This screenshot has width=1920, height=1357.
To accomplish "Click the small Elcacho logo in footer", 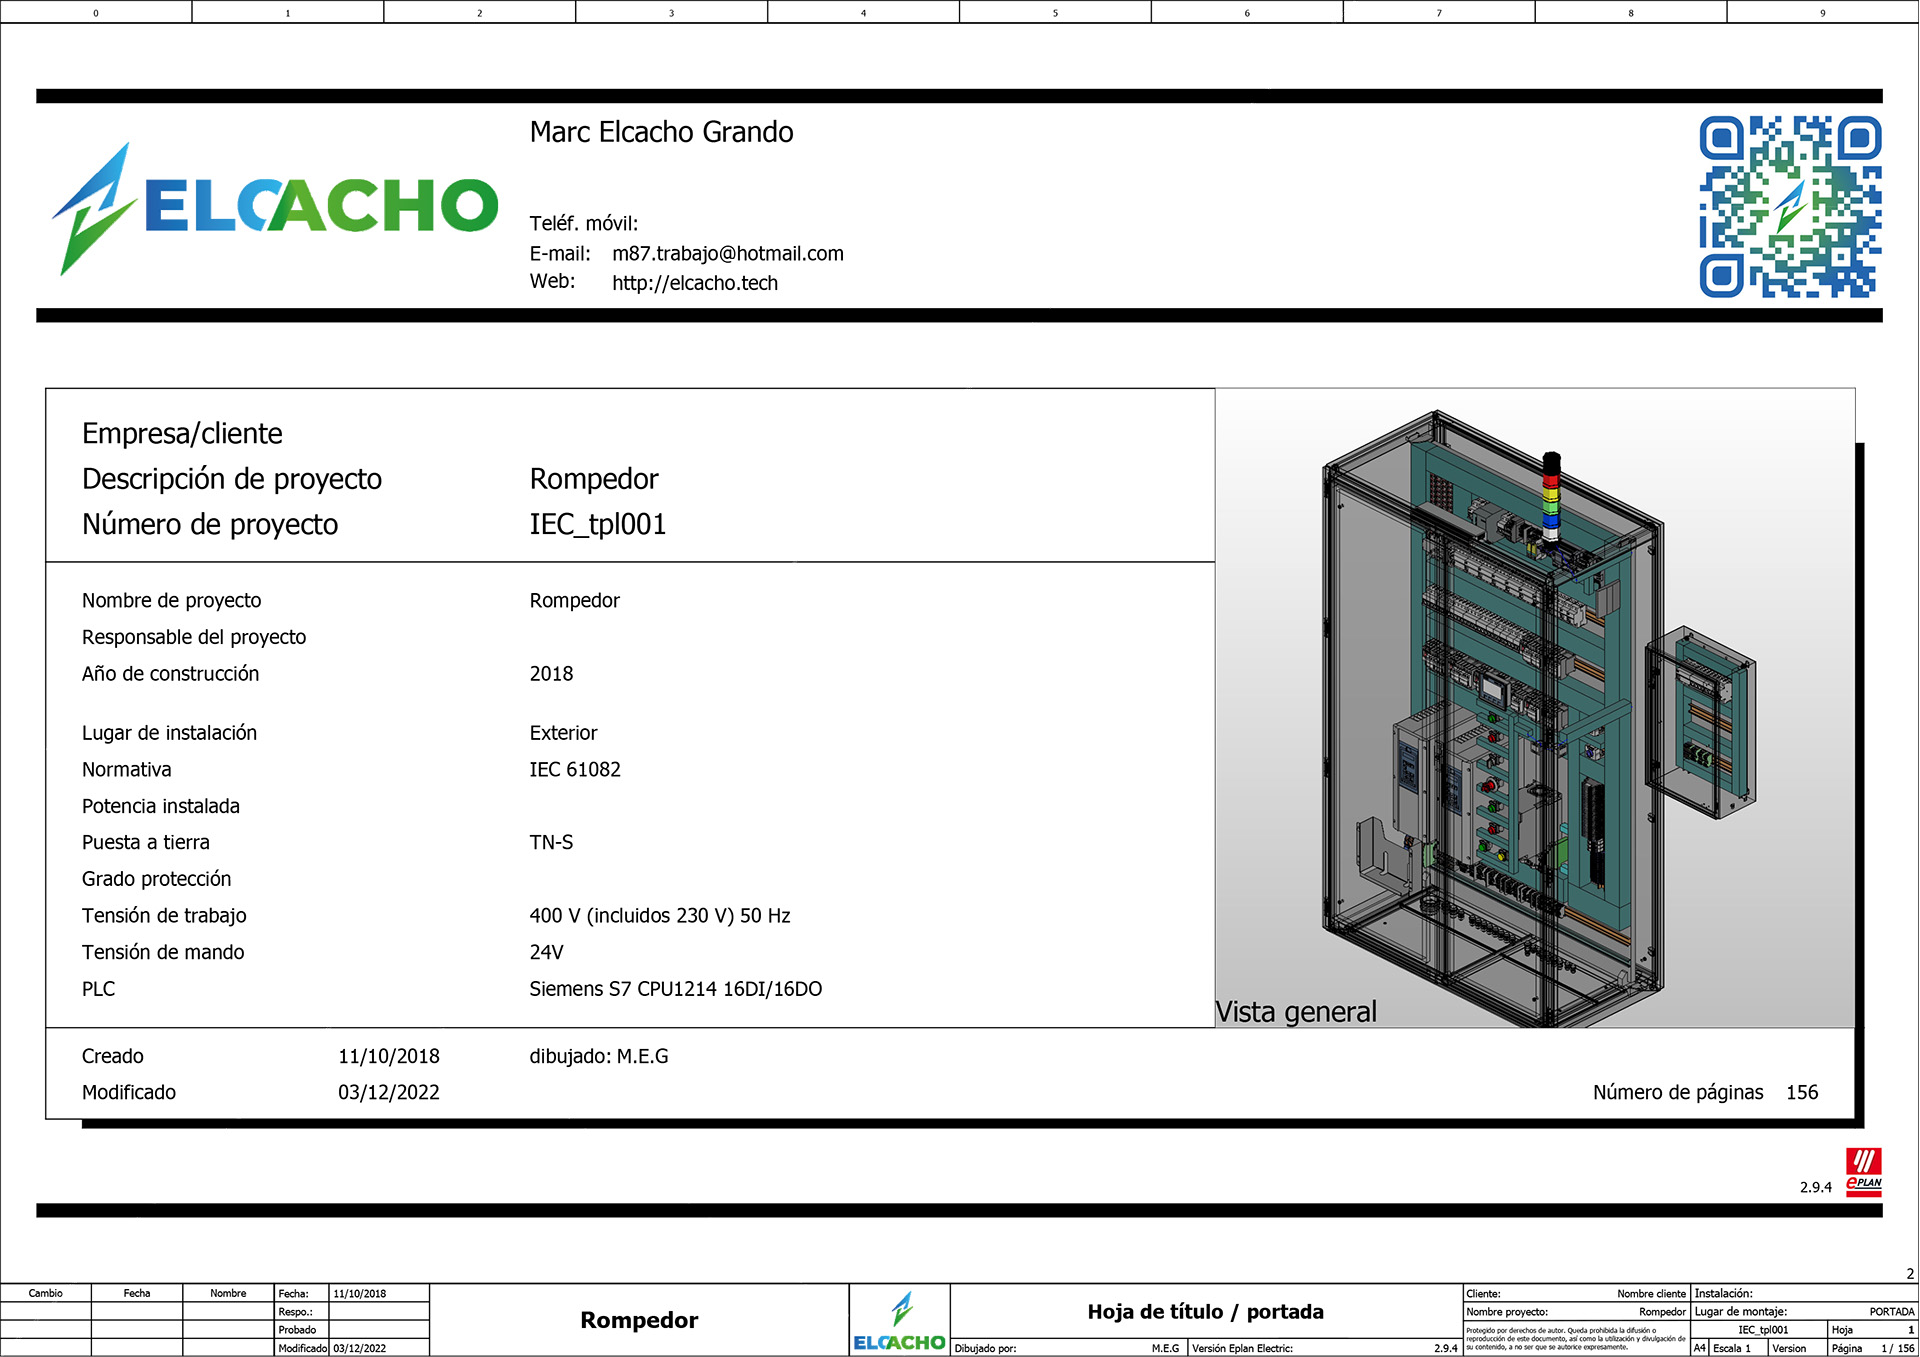I will pos(899,1321).
